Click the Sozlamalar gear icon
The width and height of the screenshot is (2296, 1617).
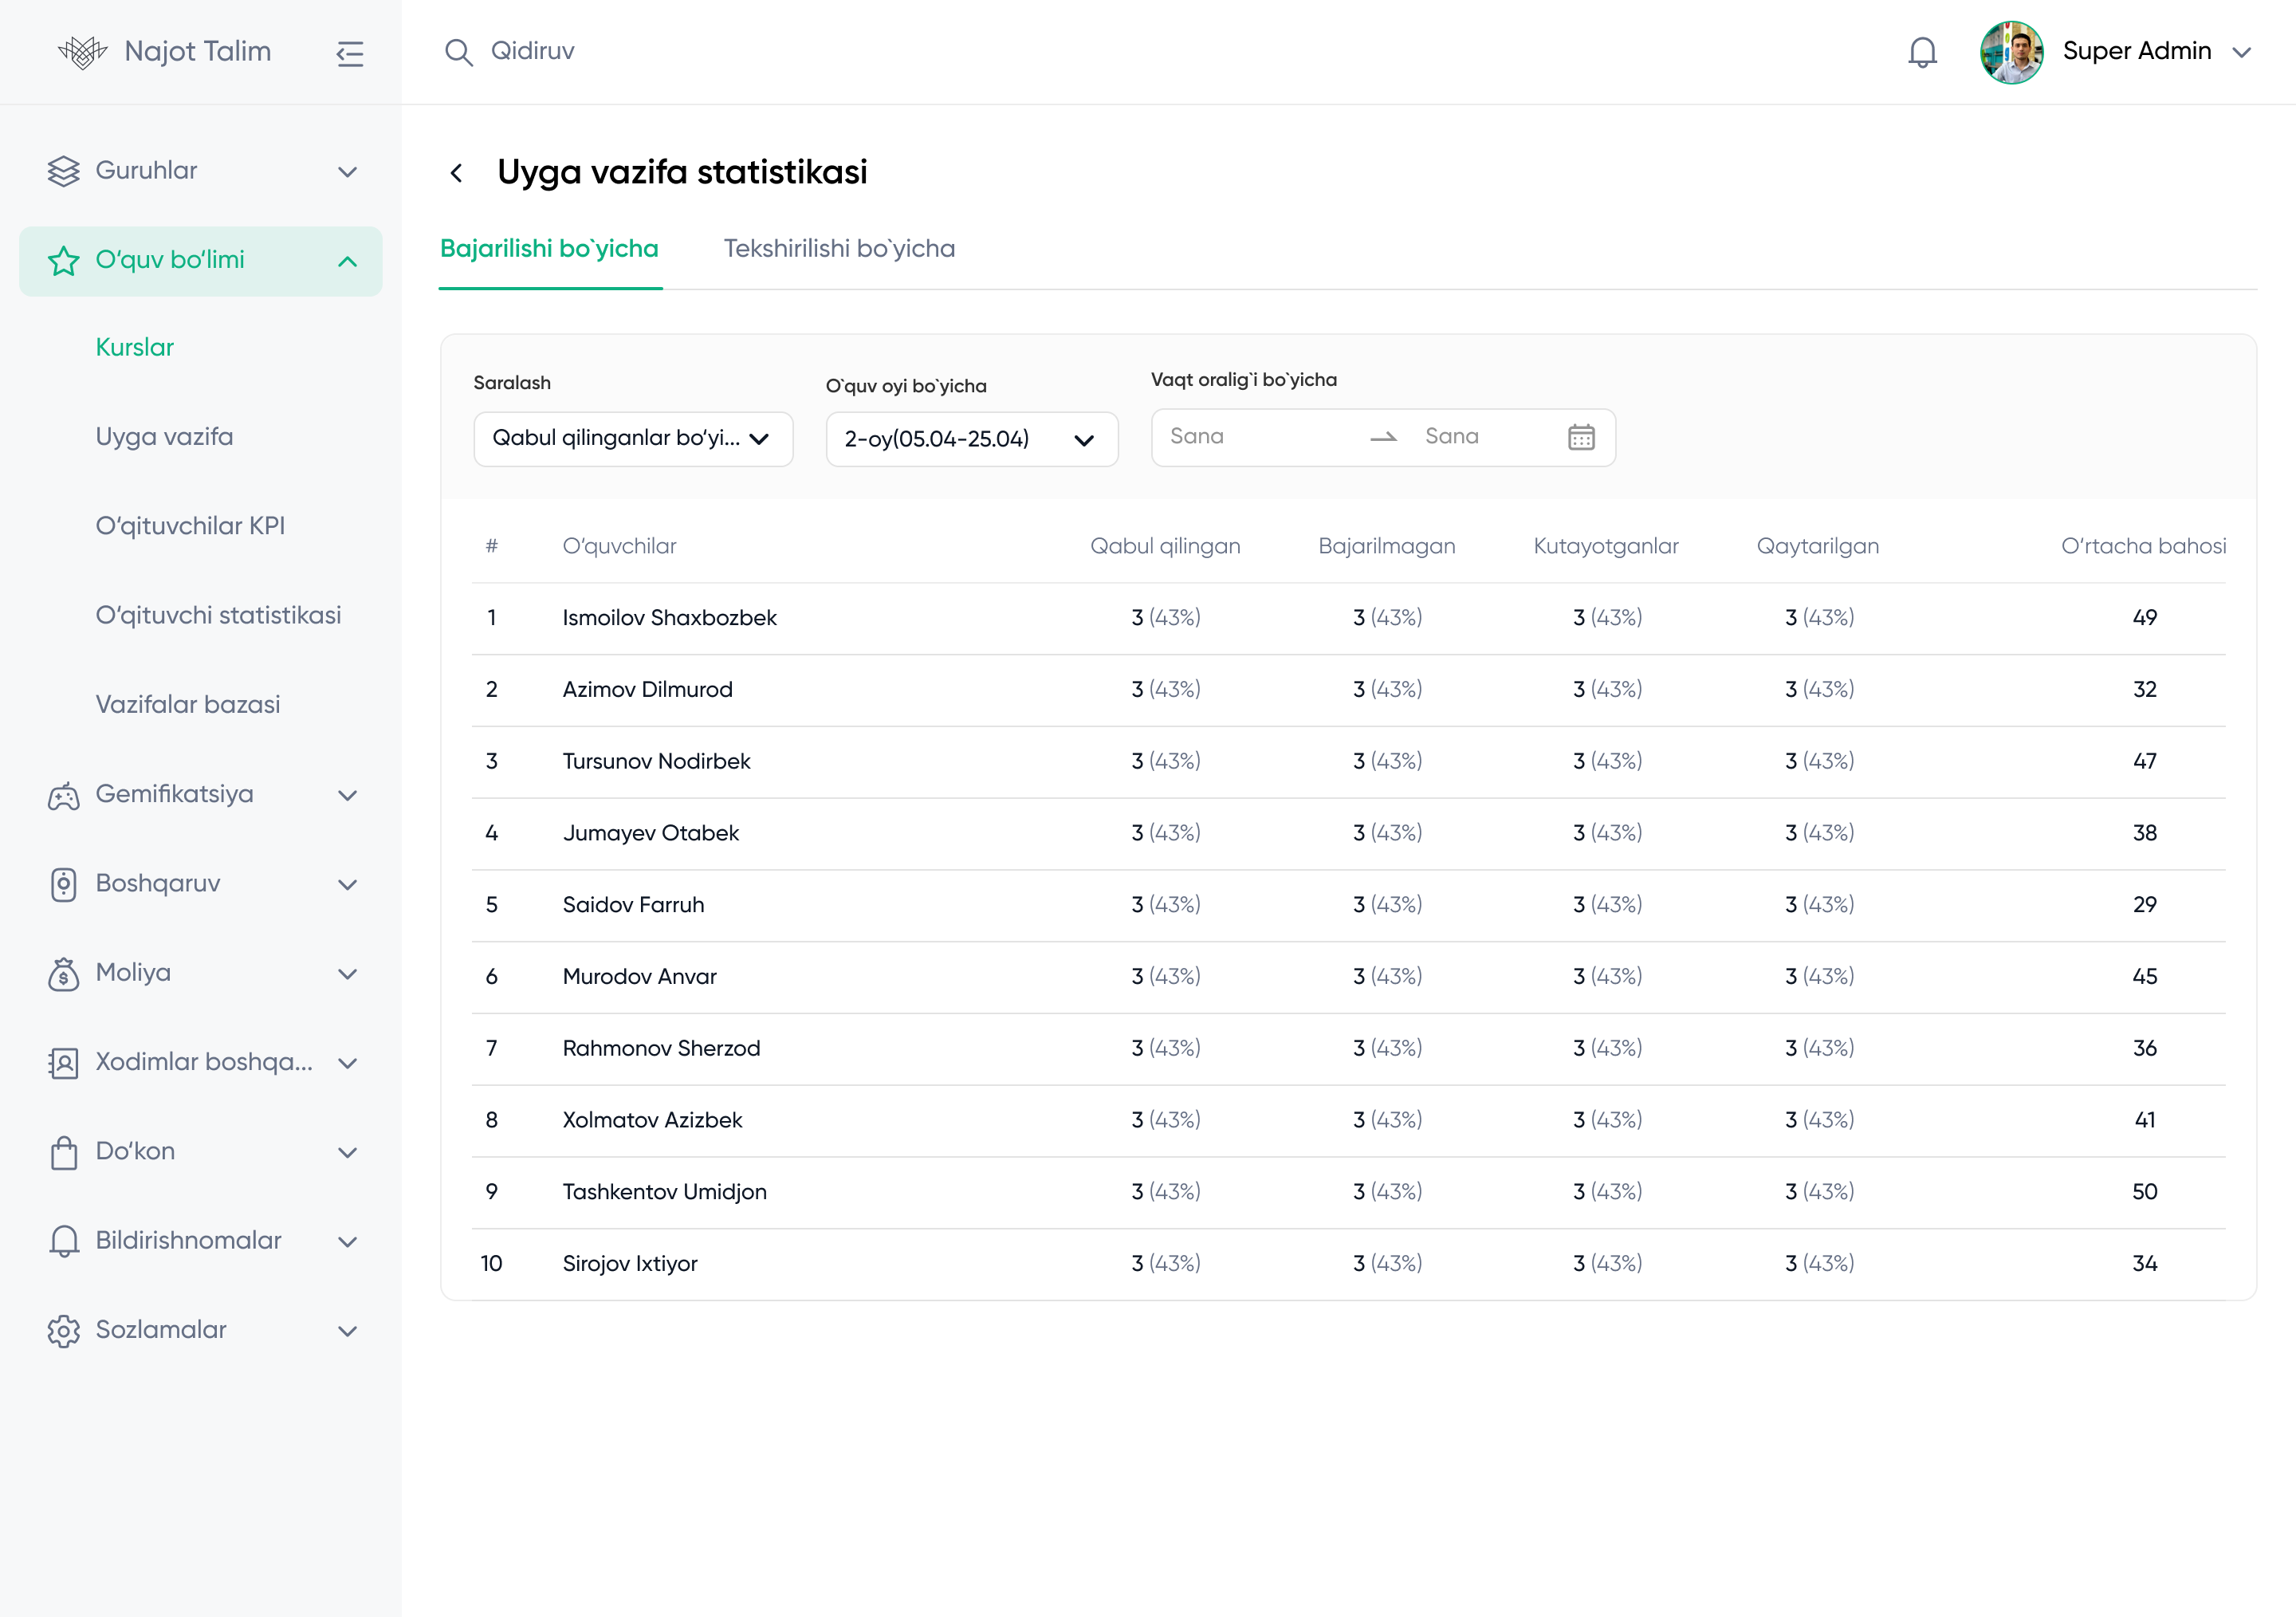point(63,1331)
